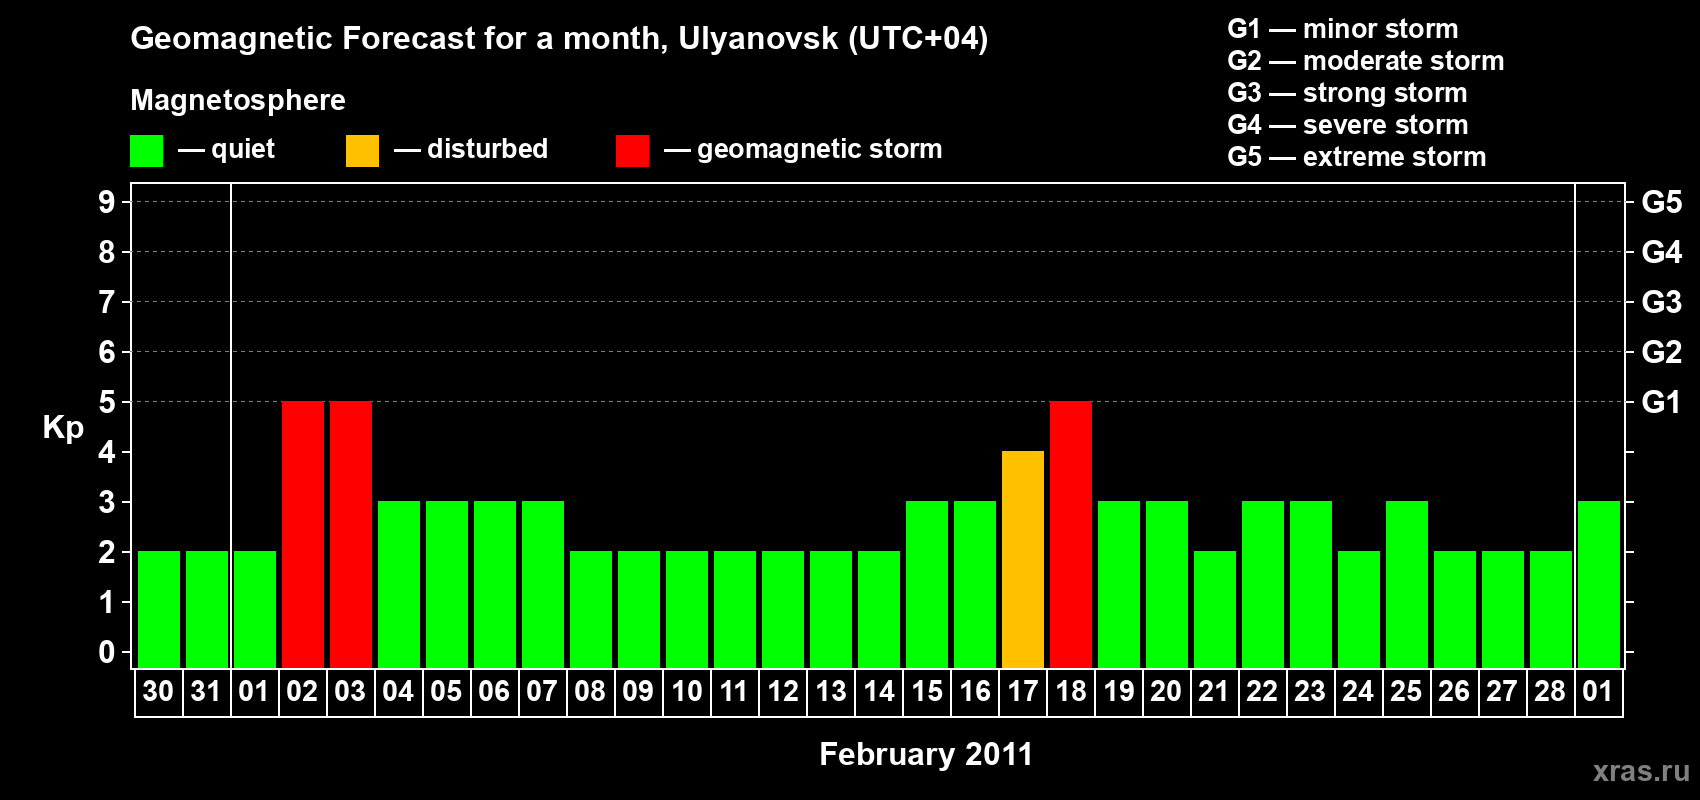Click the date cell labeled 20
Viewport: 1700px width, 800px height.
[1166, 692]
